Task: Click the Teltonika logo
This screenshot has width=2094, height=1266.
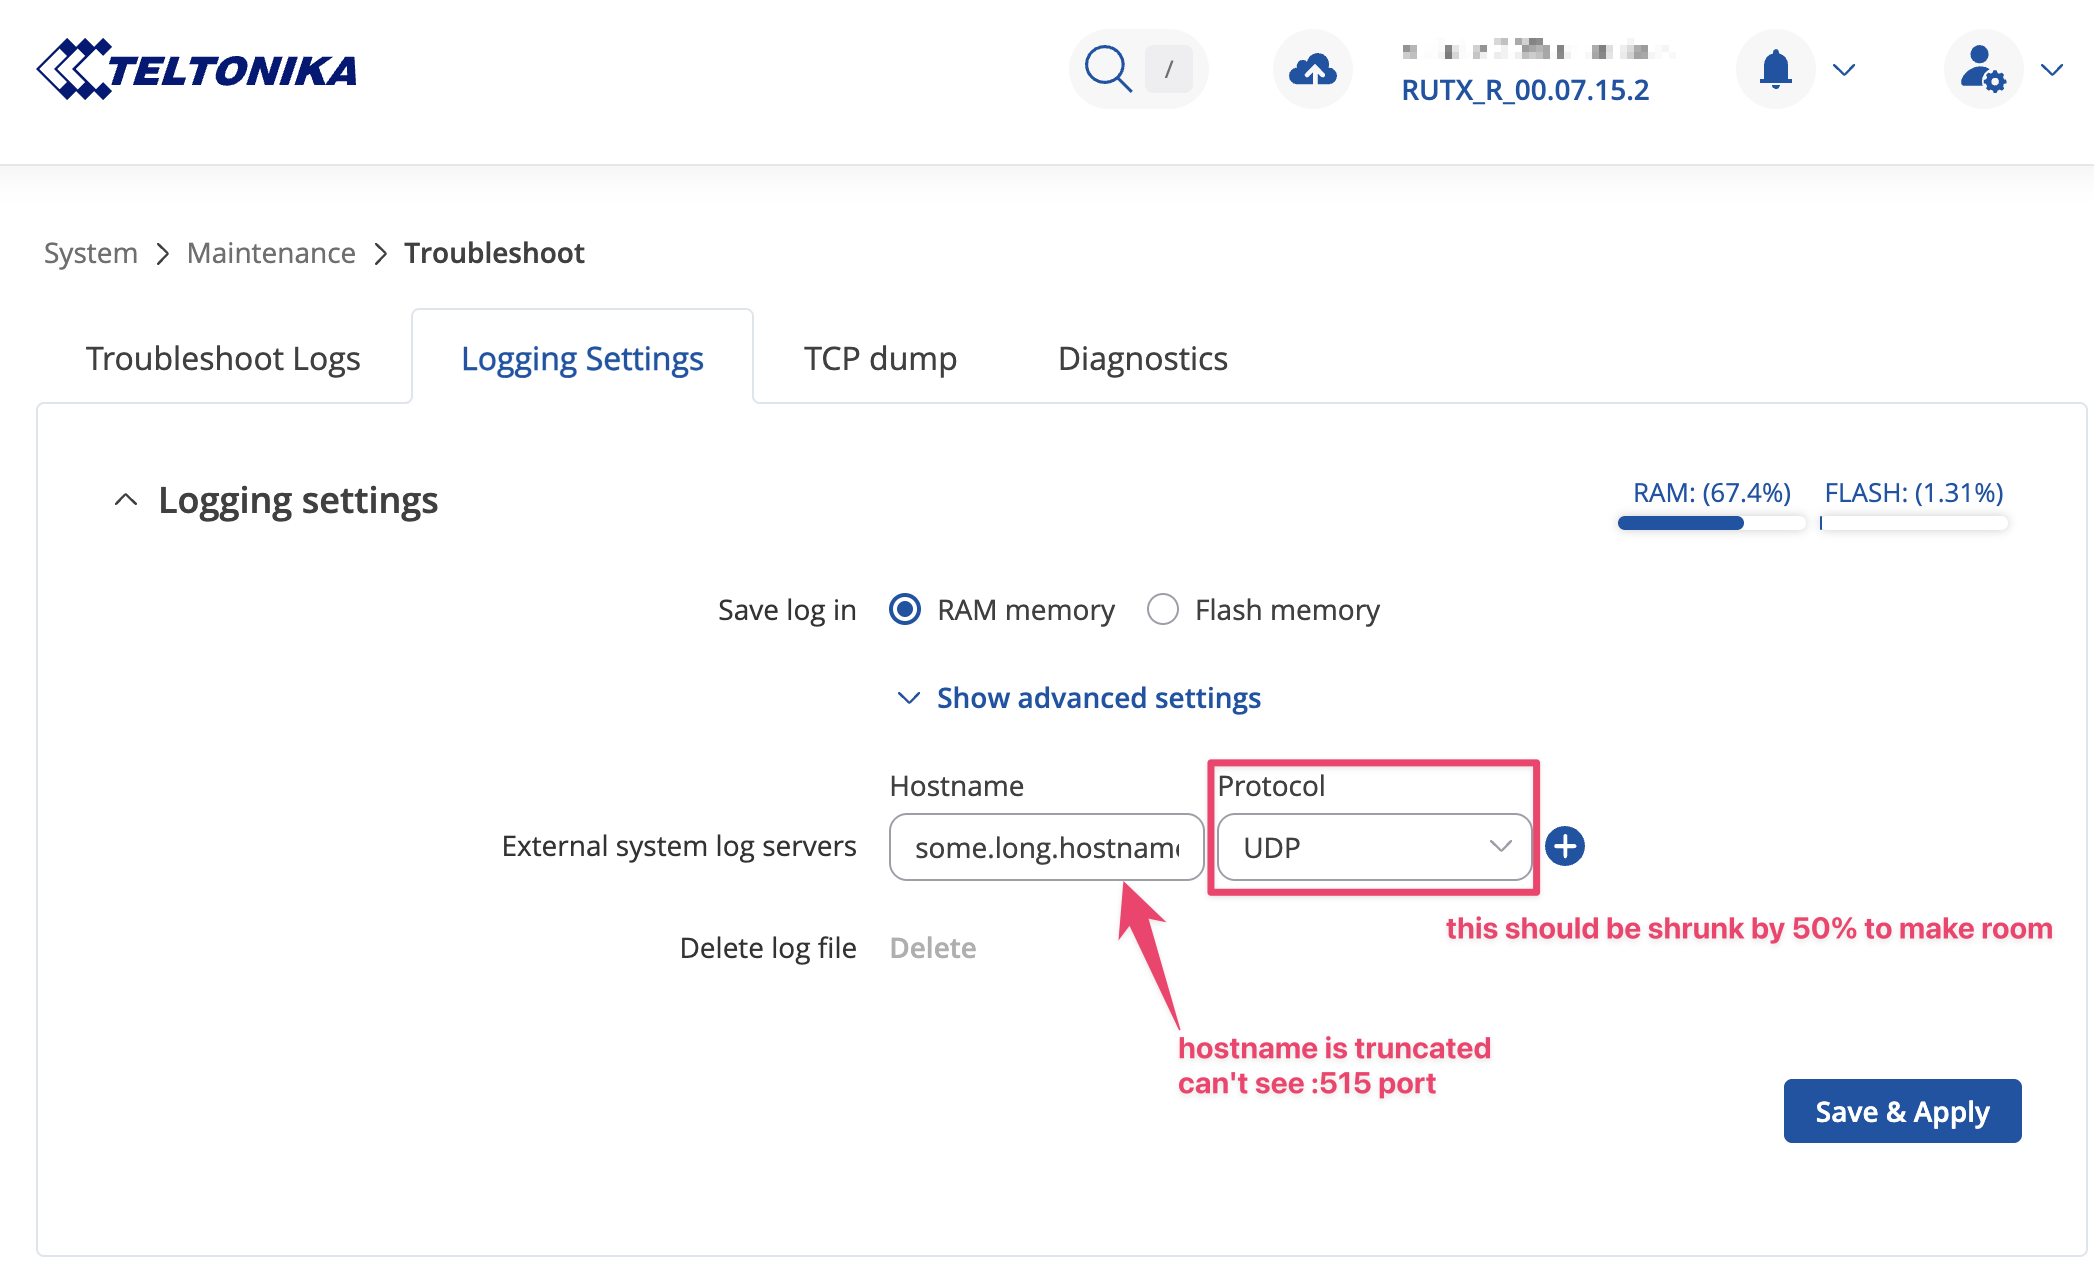Action: click(x=197, y=69)
